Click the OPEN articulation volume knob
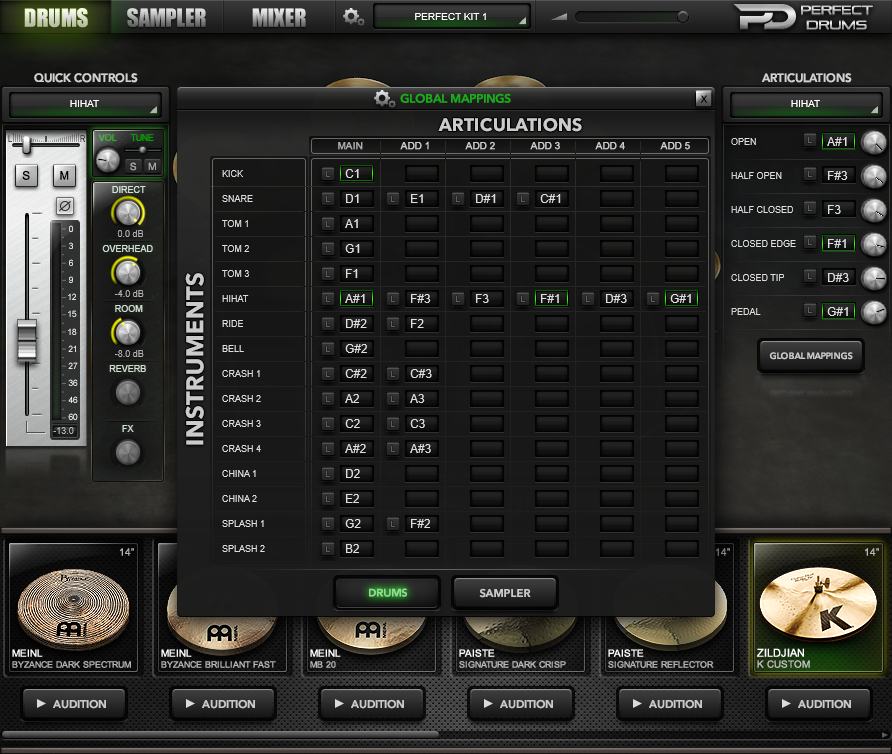This screenshot has height=754, width=892. point(874,142)
